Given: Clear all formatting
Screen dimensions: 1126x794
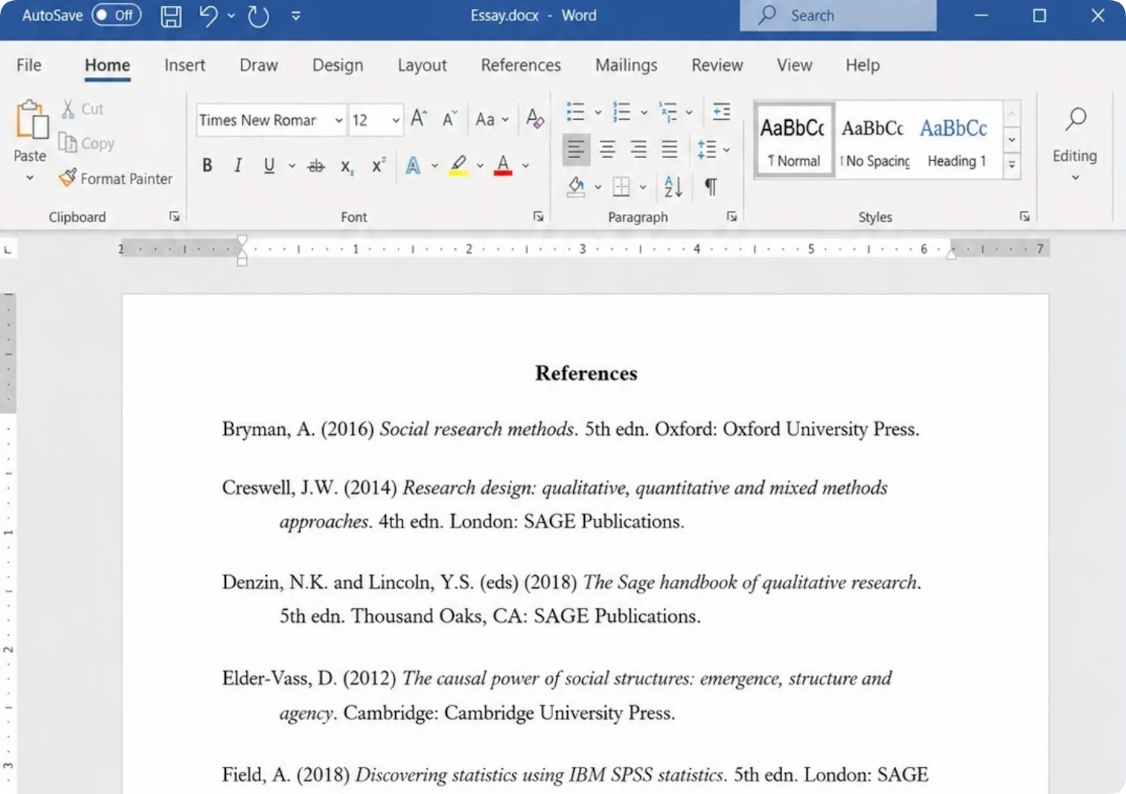Looking at the screenshot, I should [x=535, y=118].
